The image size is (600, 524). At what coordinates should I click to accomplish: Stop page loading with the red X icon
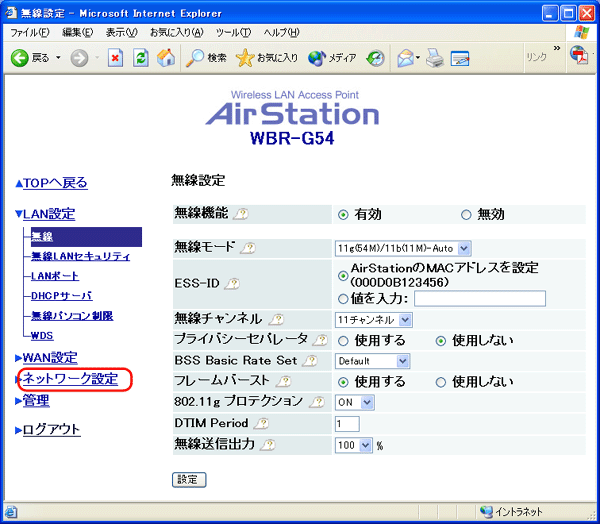point(115,58)
